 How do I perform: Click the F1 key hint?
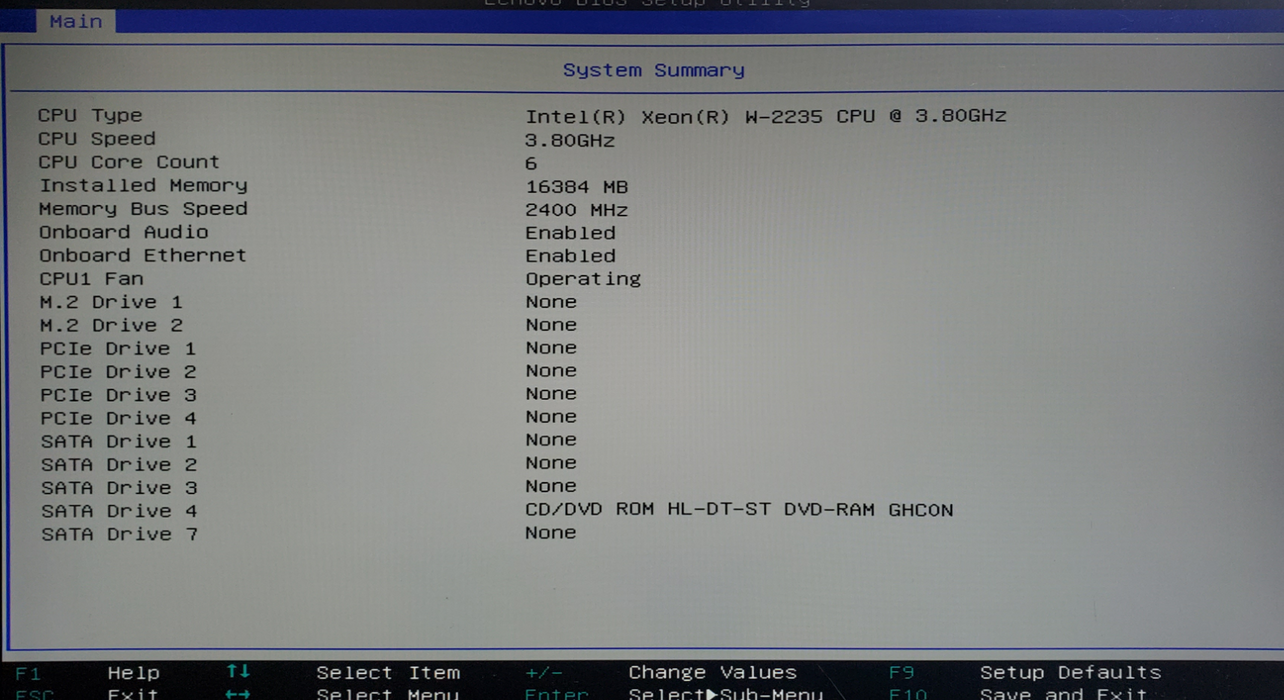[28, 673]
